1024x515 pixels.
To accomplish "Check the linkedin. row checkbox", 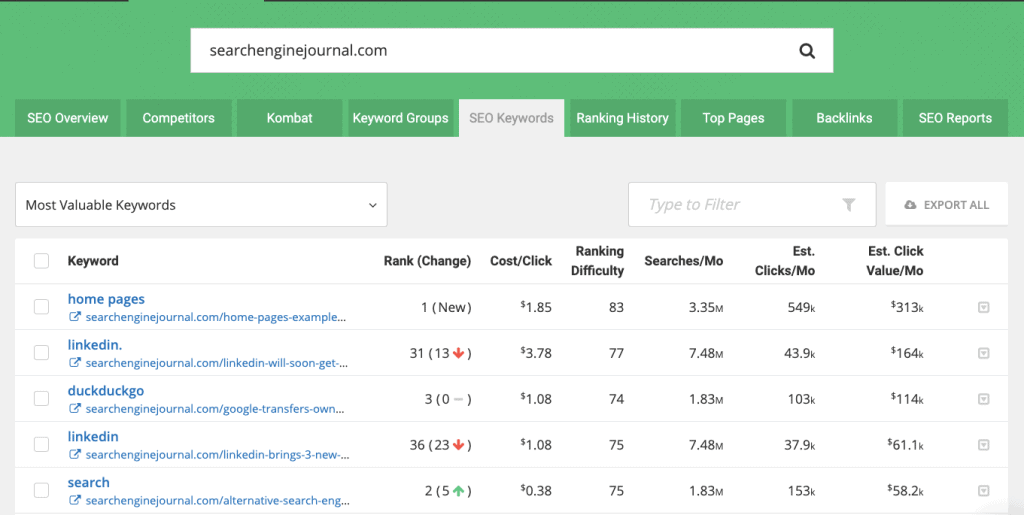I will point(41,352).
